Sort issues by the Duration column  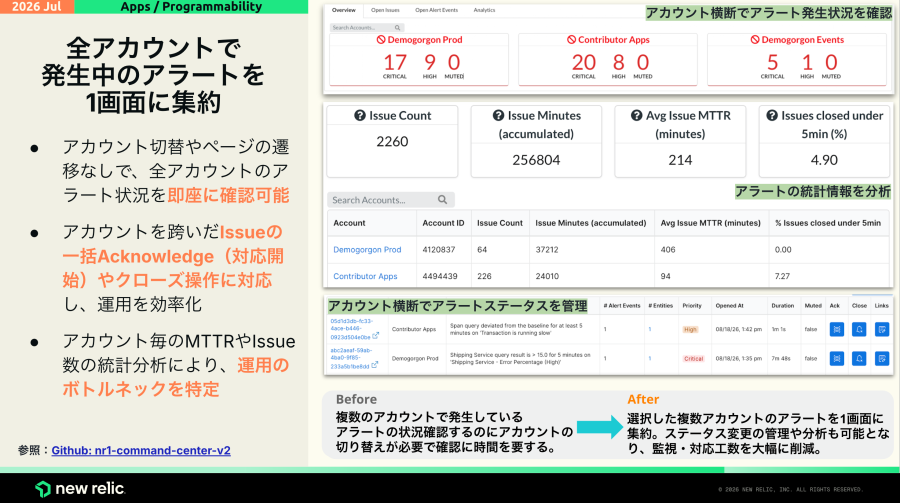pos(783,305)
